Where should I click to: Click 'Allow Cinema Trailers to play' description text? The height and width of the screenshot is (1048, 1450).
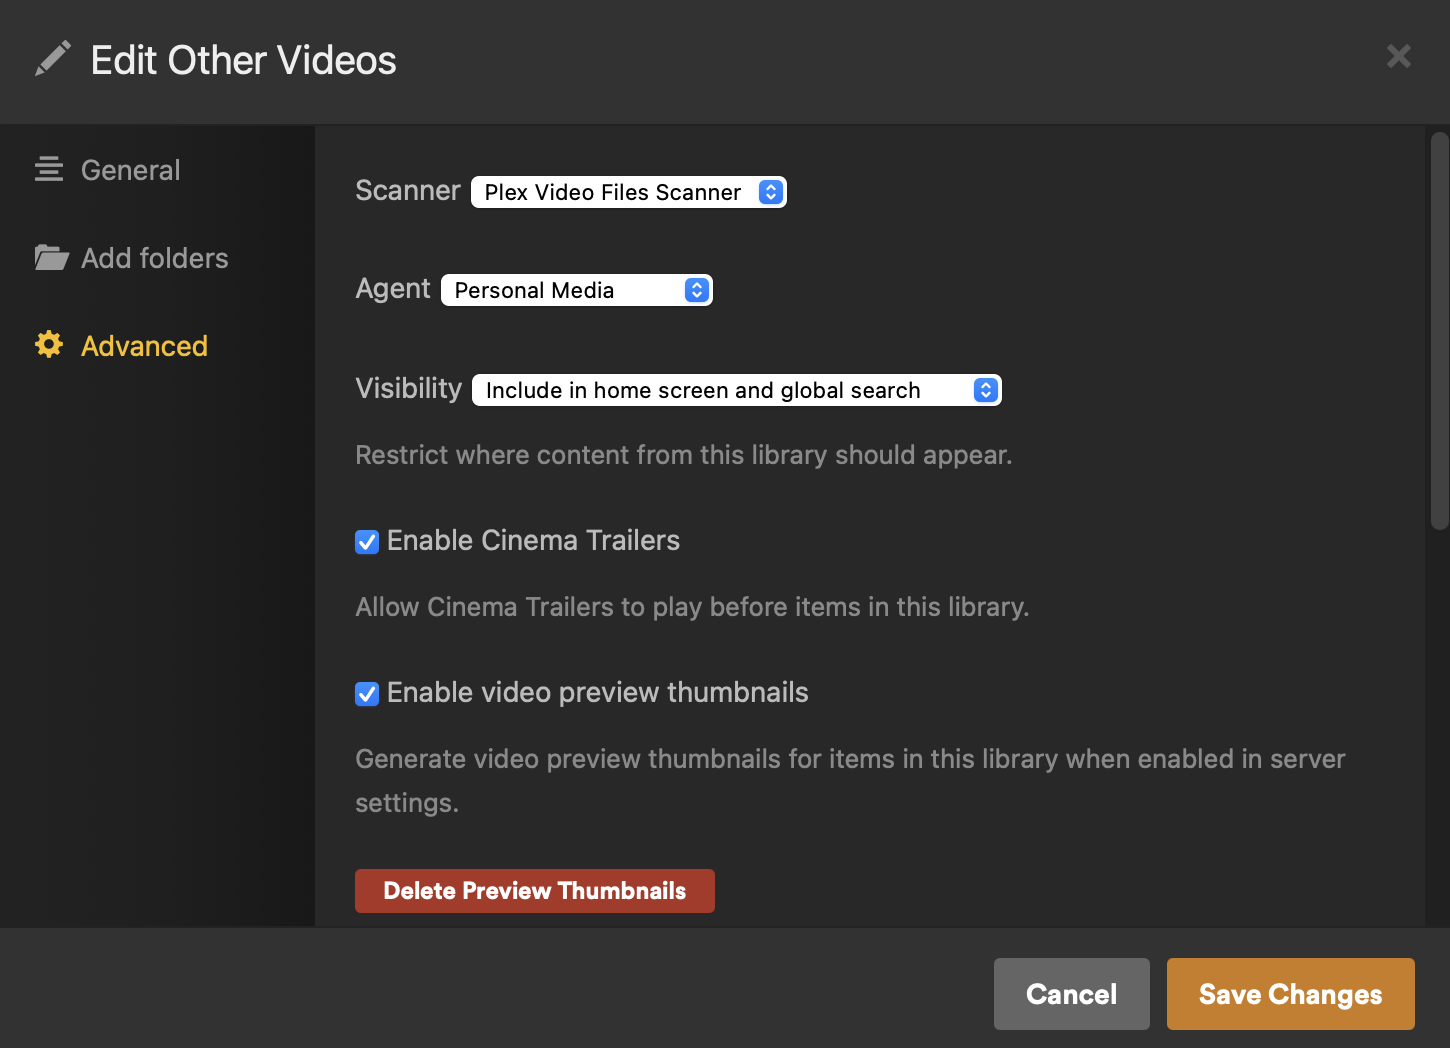[692, 607]
